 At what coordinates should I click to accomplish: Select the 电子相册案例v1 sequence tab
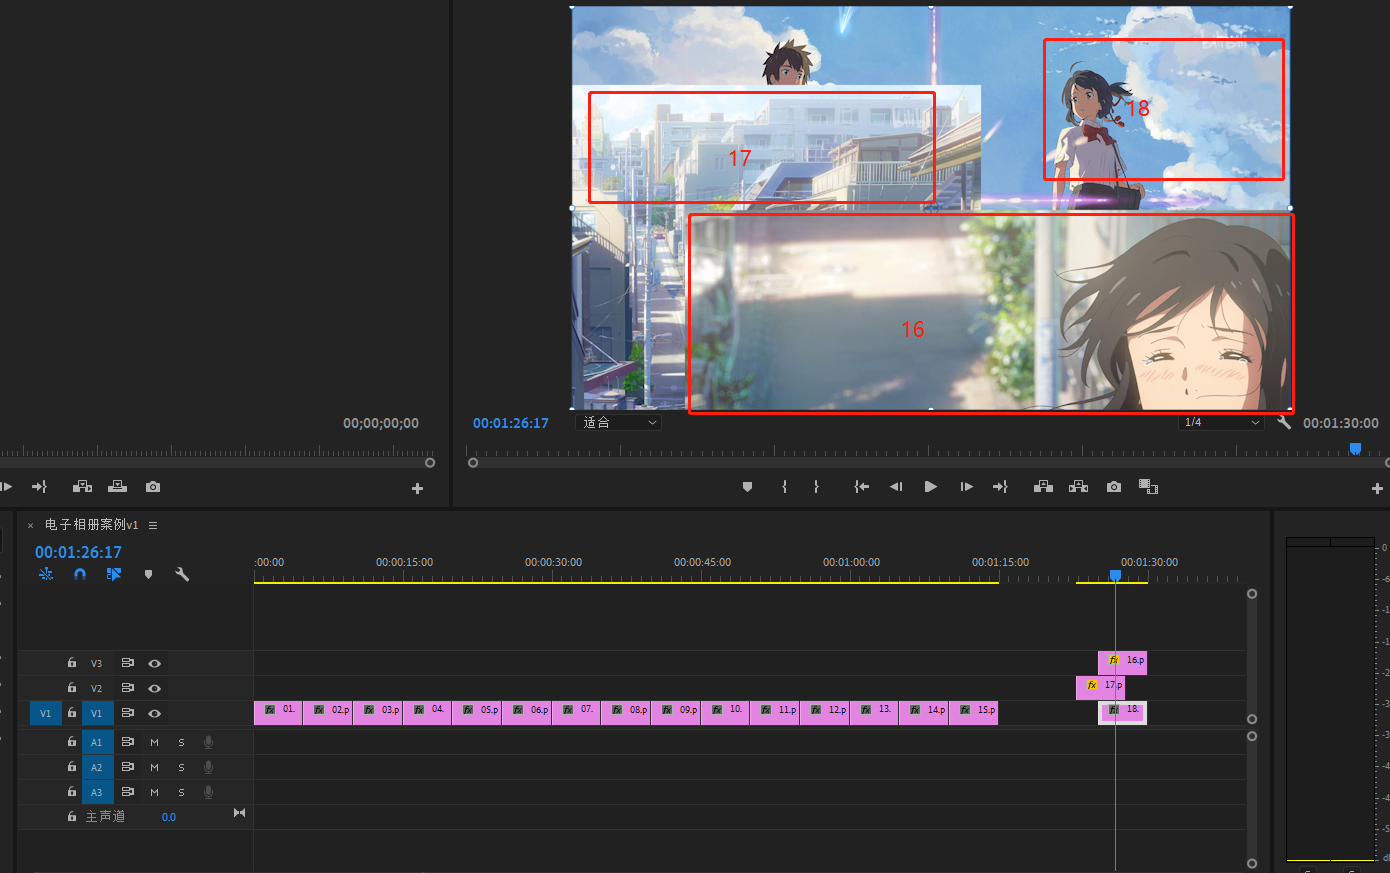[92, 525]
